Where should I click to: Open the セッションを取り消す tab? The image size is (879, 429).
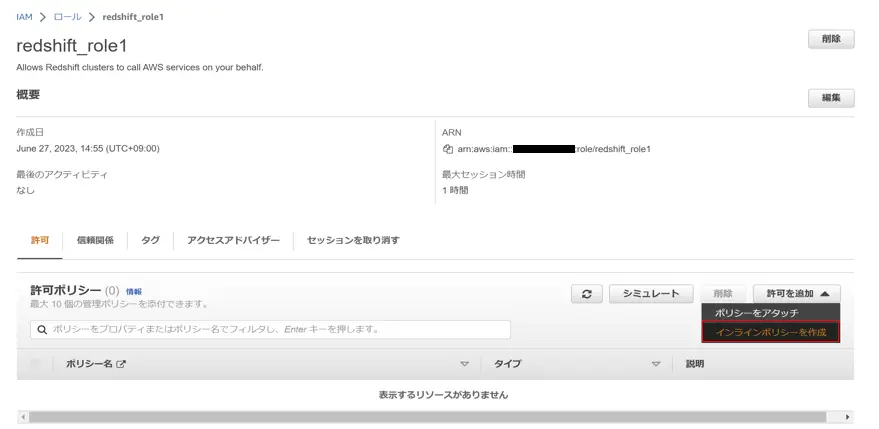click(x=353, y=241)
